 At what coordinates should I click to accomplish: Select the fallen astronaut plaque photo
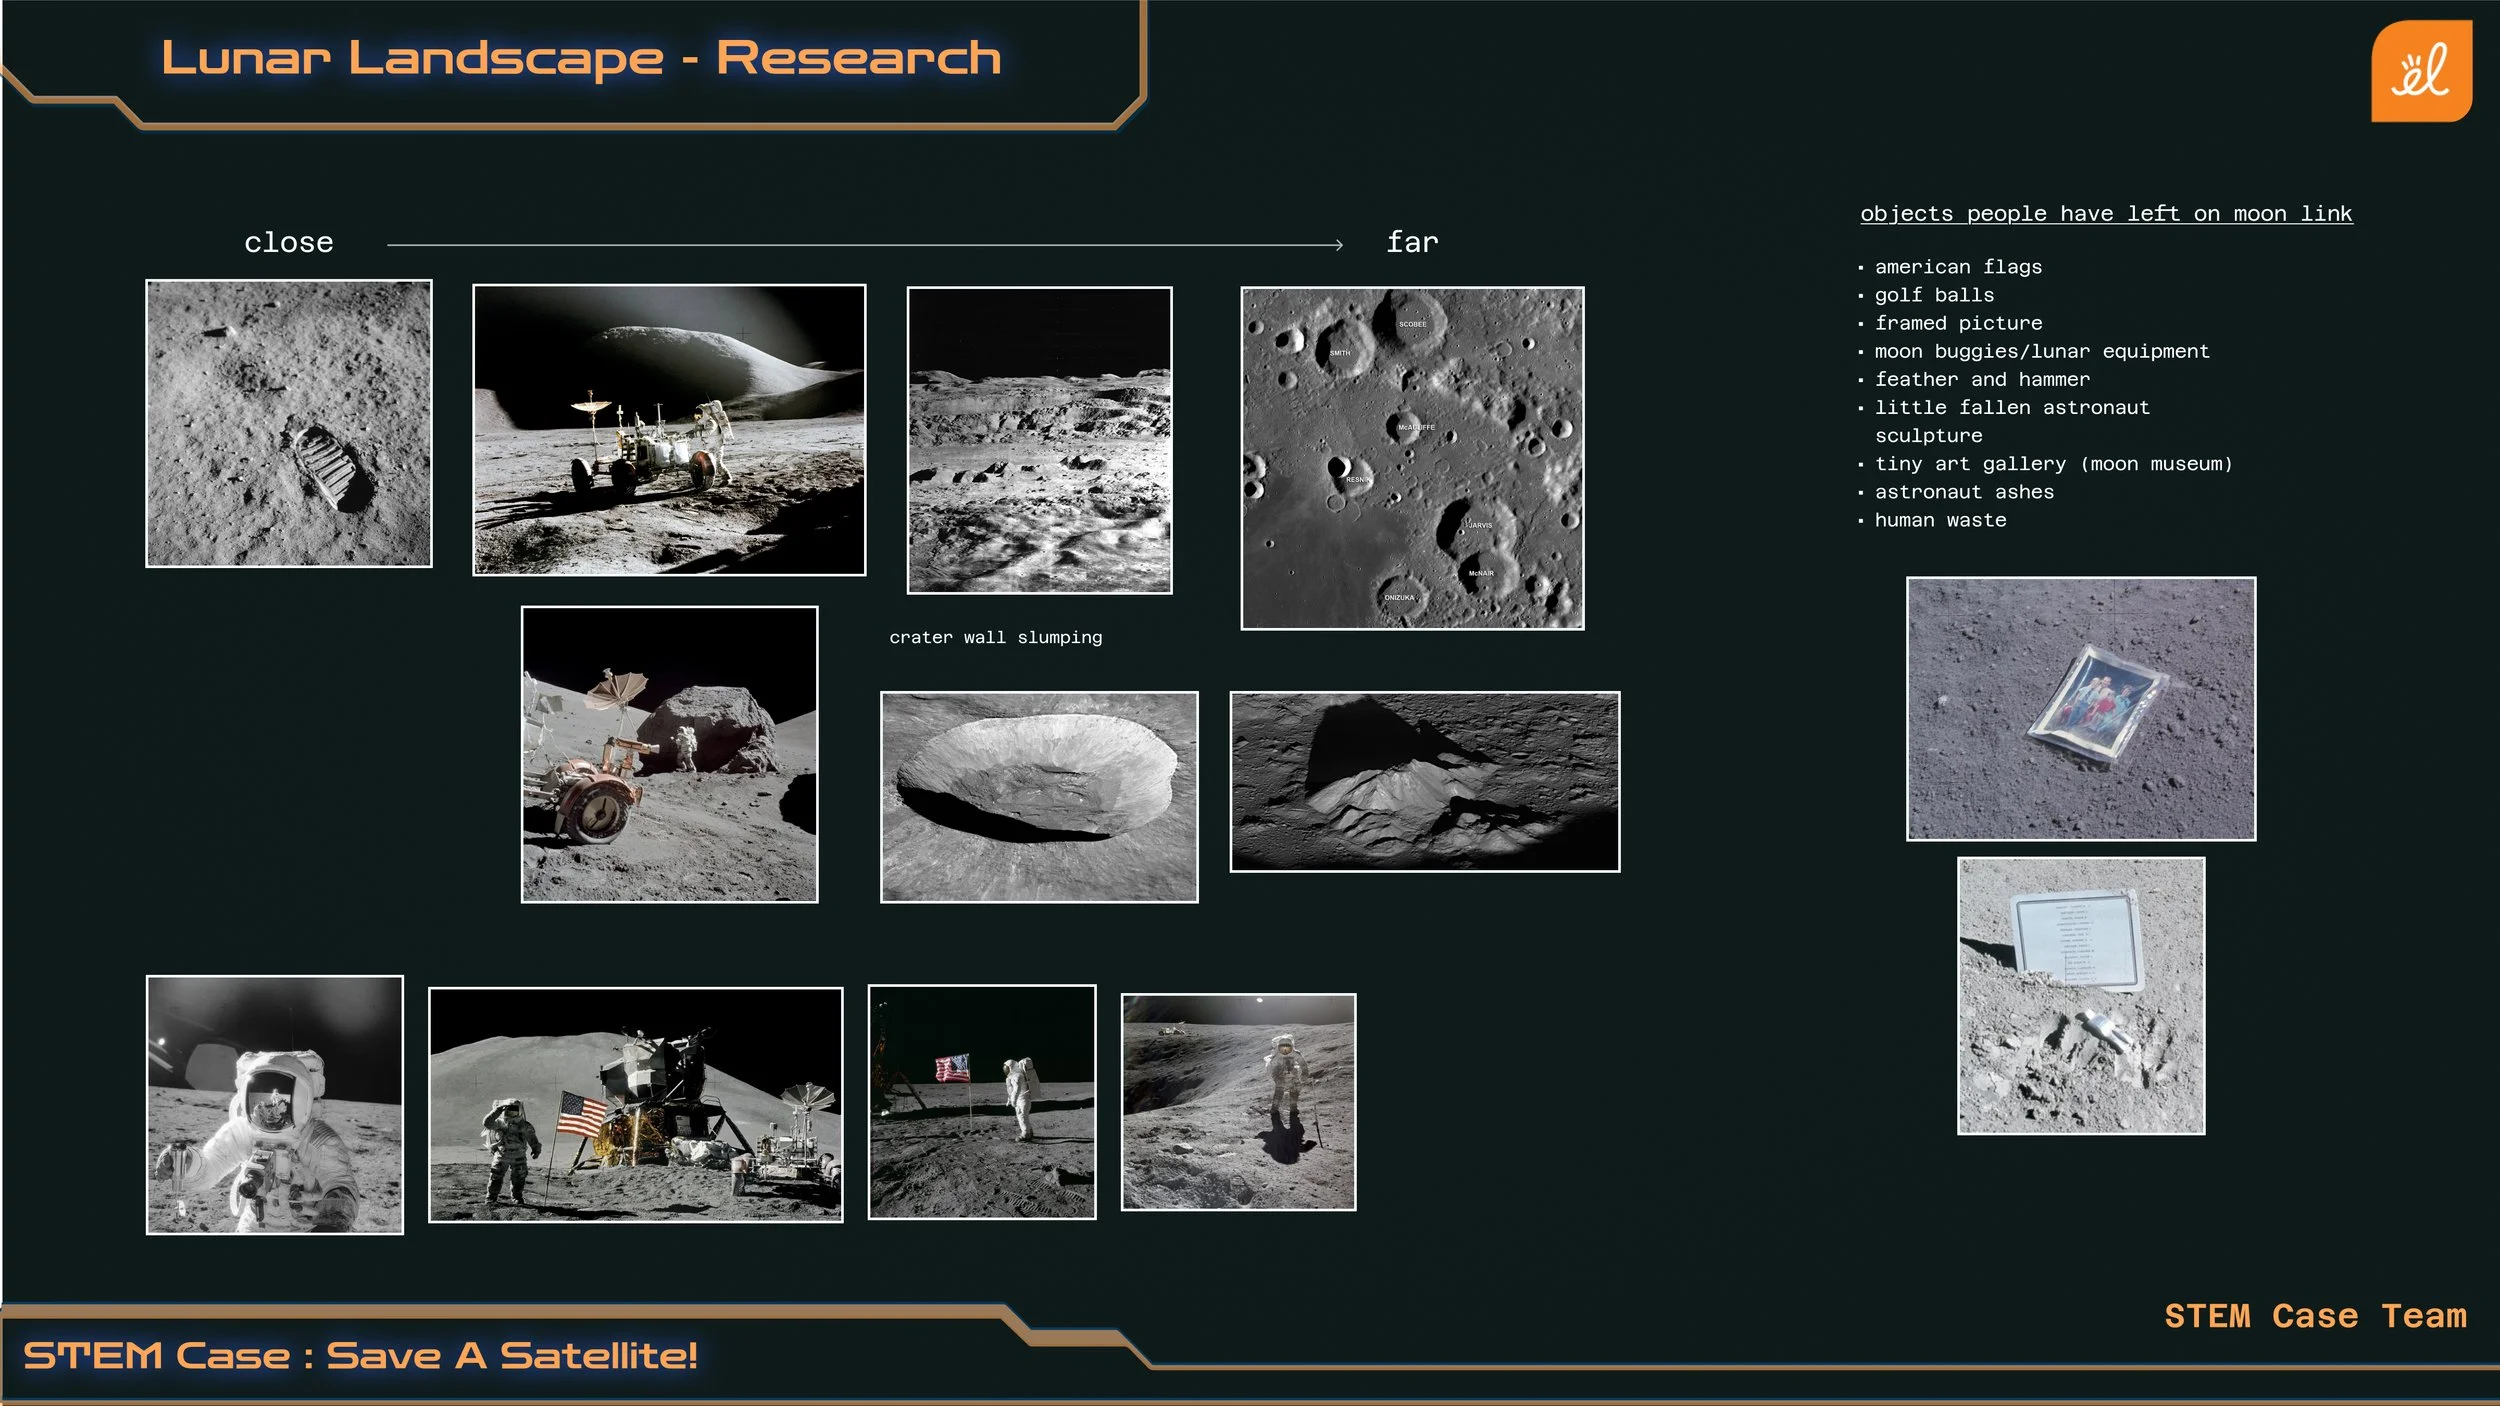point(2080,995)
